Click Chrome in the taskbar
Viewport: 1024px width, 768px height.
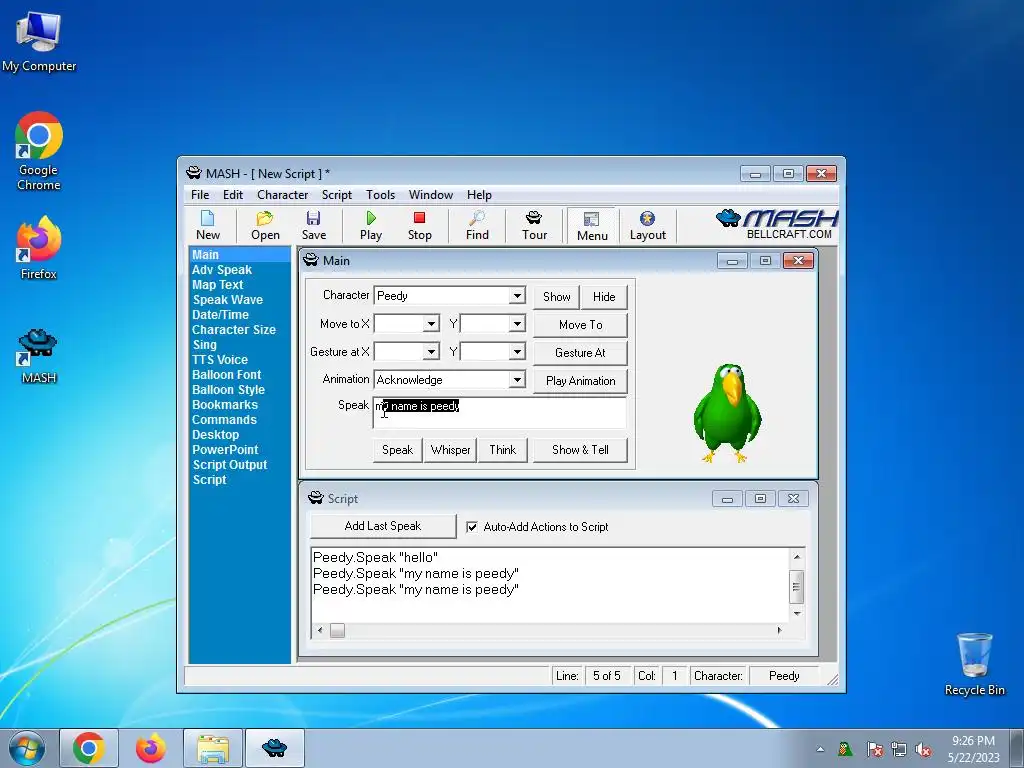(89, 748)
